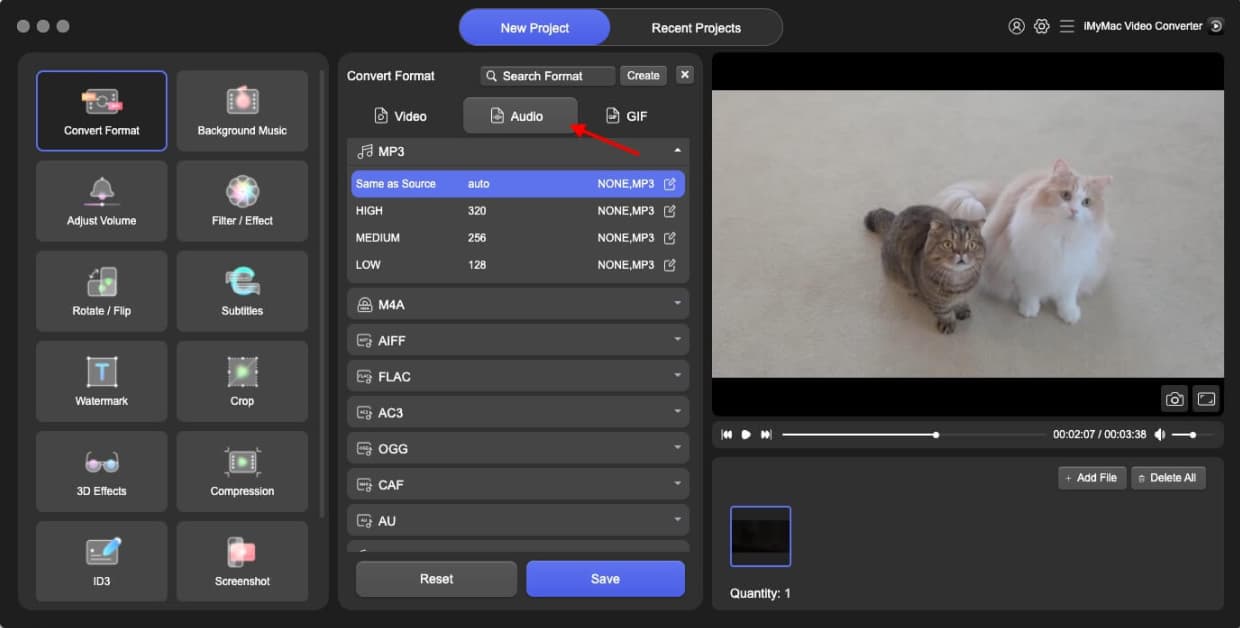This screenshot has width=1240, height=628.
Task: Edit the Same as Source MP3 preset
Action: (x=670, y=184)
